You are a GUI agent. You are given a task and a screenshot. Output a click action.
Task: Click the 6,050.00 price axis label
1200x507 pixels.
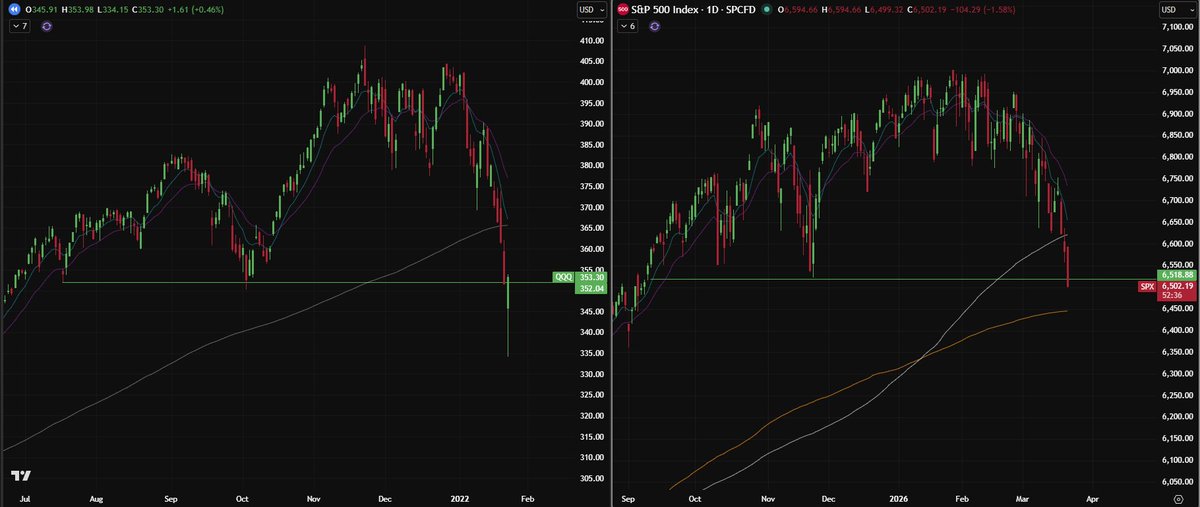point(1176,481)
